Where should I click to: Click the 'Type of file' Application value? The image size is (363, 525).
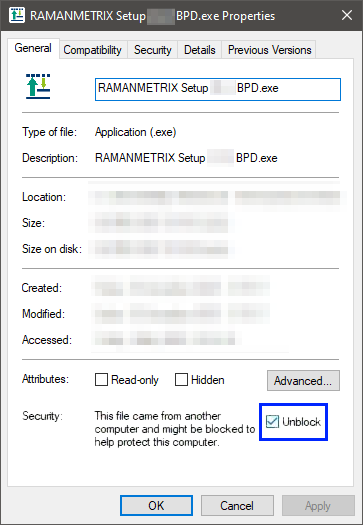pyautogui.click(x=136, y=132)
